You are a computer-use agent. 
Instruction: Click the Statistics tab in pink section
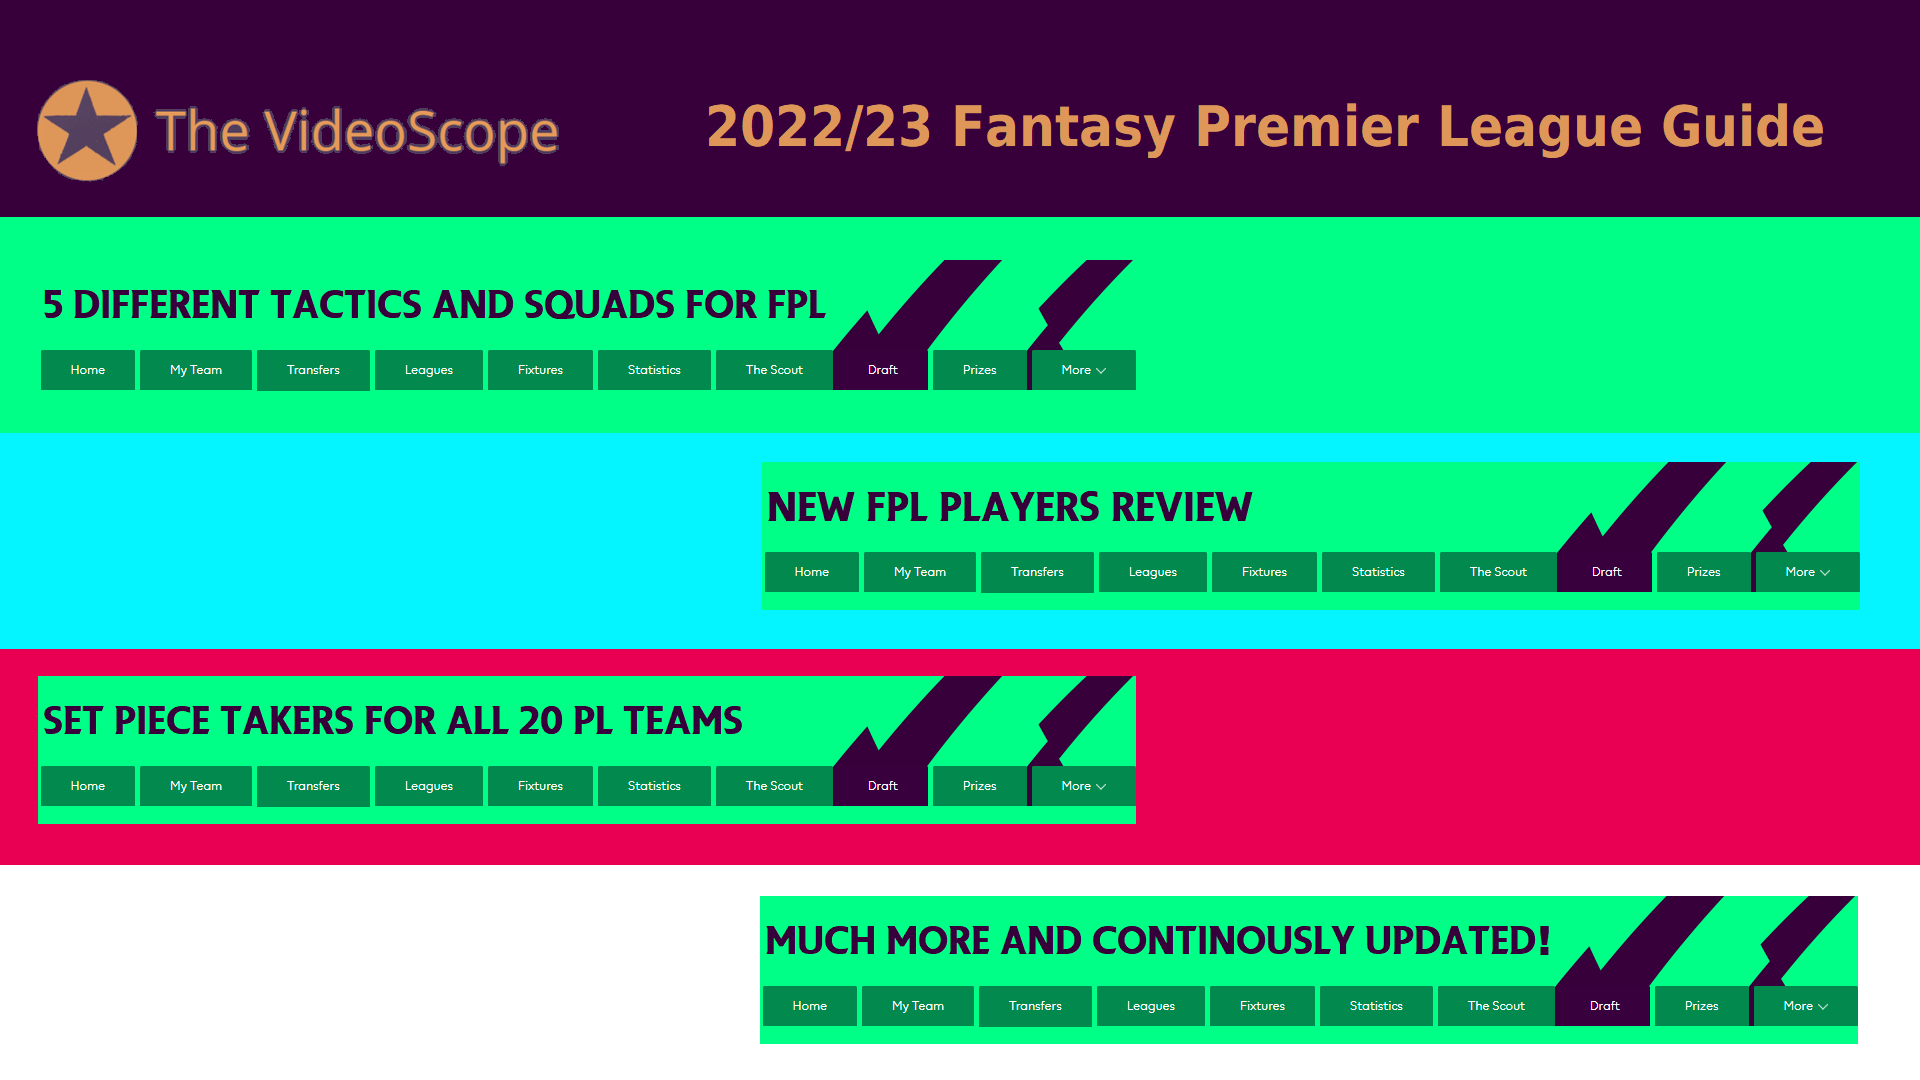pyautogui.click(x=654, y=785)
